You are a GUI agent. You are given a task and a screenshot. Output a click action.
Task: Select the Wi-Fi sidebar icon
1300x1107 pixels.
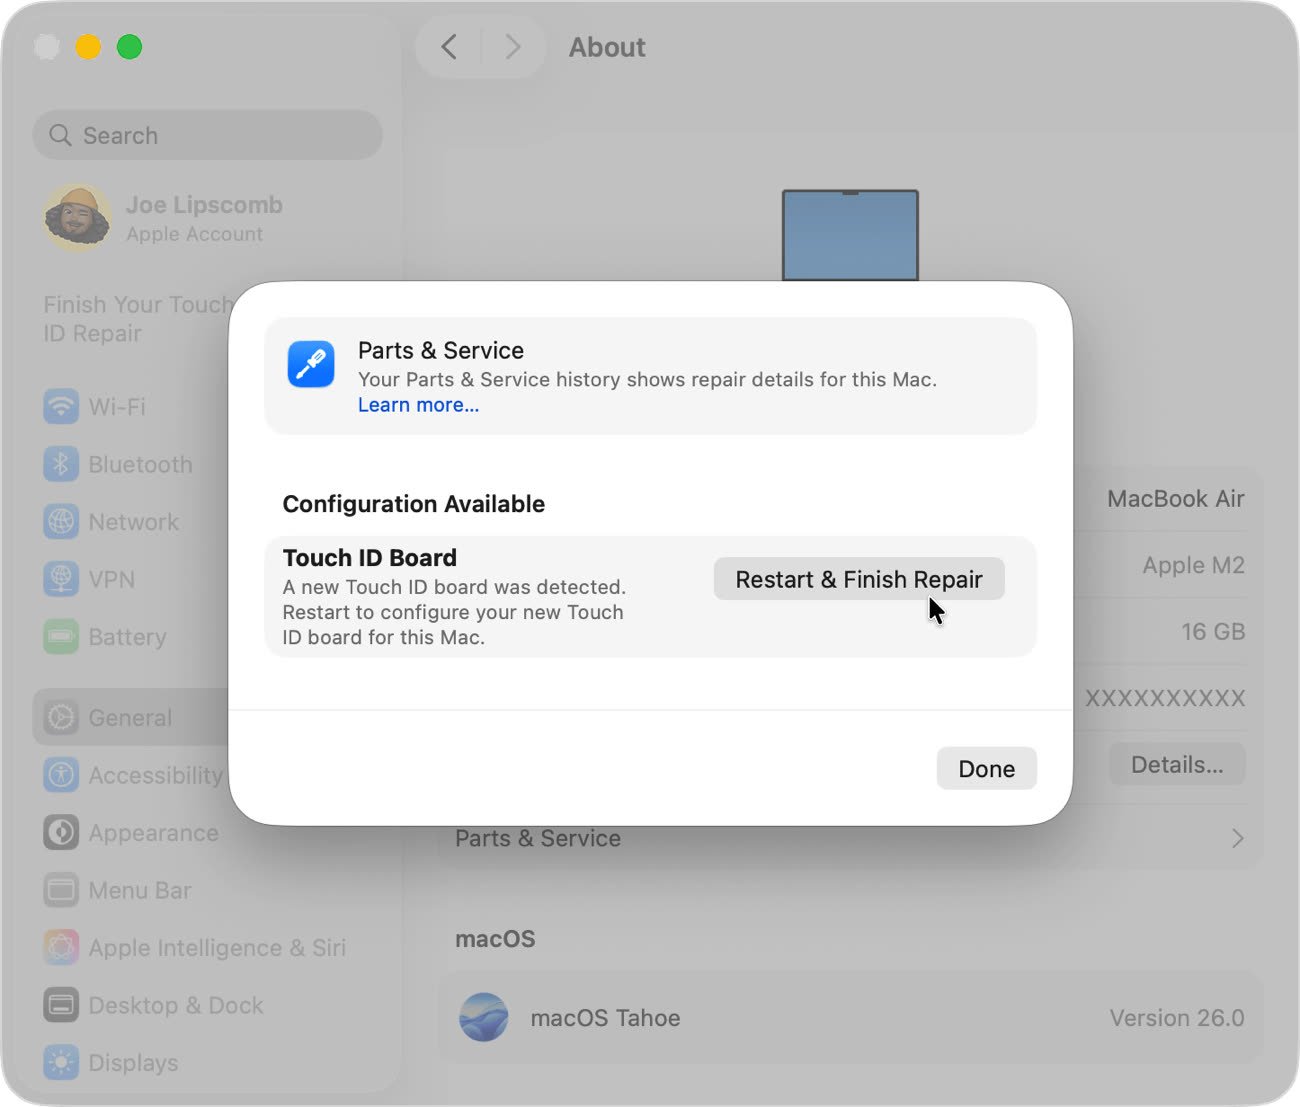[x=61, y=407]
